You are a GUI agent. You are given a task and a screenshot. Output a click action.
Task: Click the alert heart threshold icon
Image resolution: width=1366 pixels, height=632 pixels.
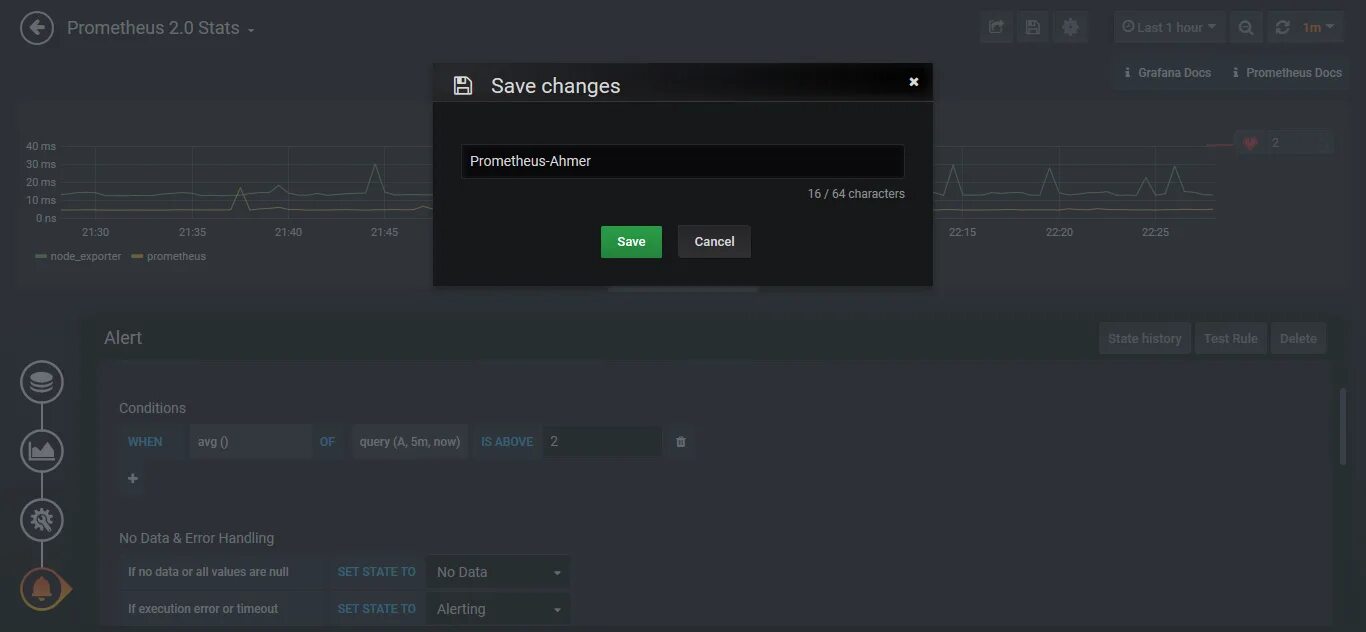pyautogui.click(x=1250, y=144)
